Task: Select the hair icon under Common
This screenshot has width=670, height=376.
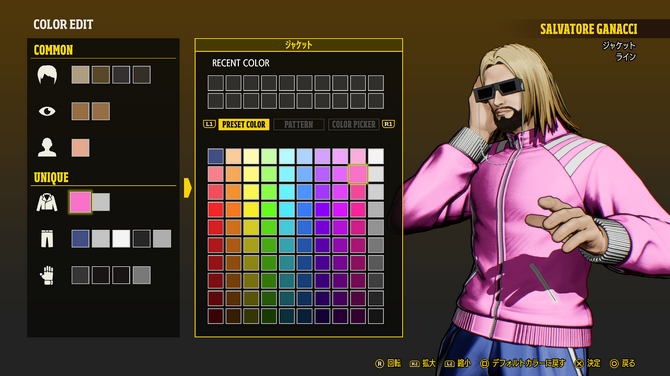Action: click(x=47, y=75)
